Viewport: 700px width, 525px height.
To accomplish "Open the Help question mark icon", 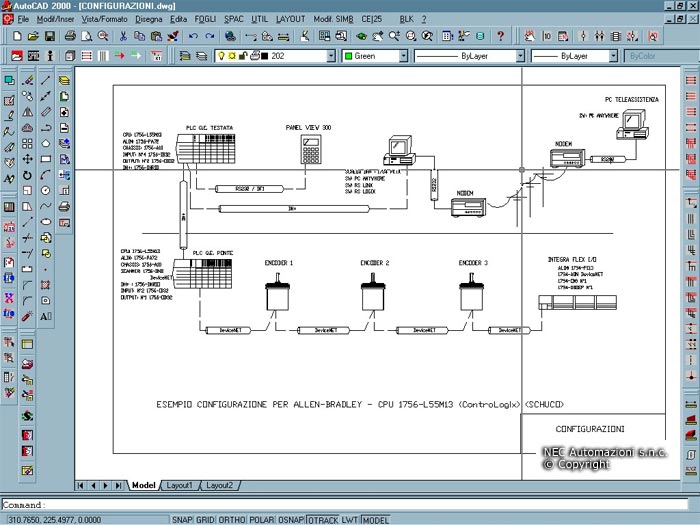I will (x=500, y=36).
